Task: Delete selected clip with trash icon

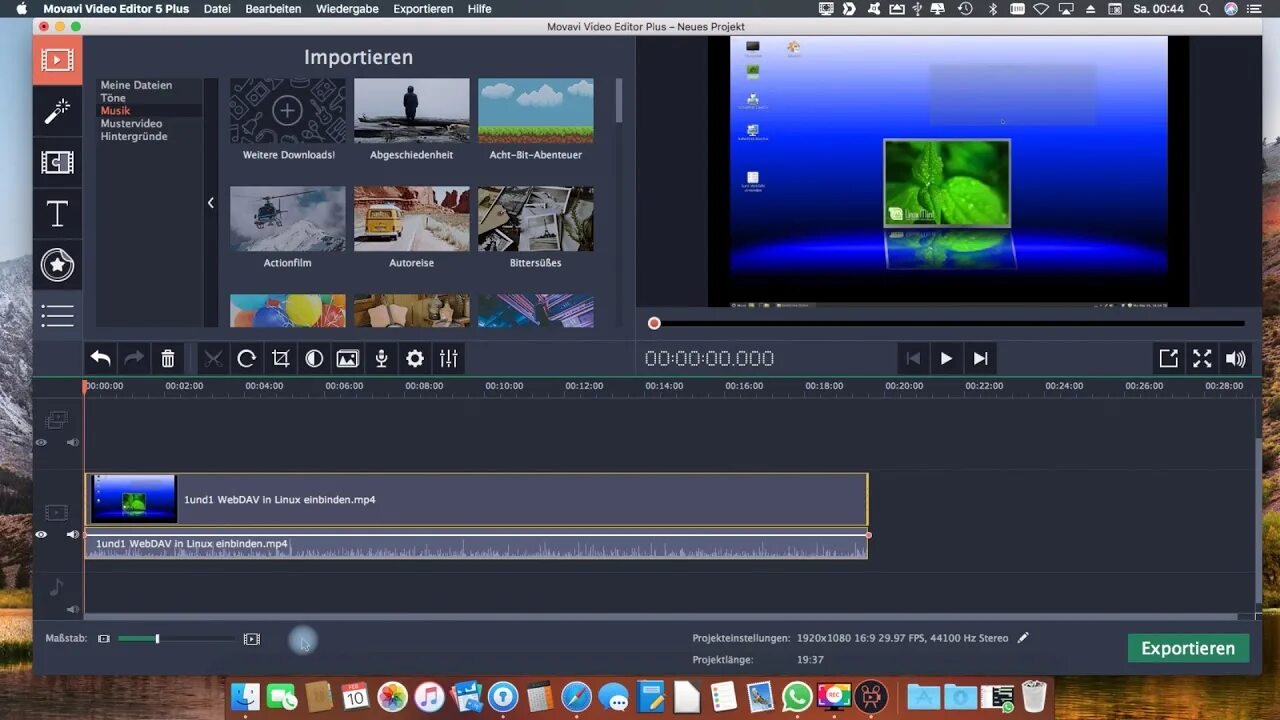Action: pos(168,358)
